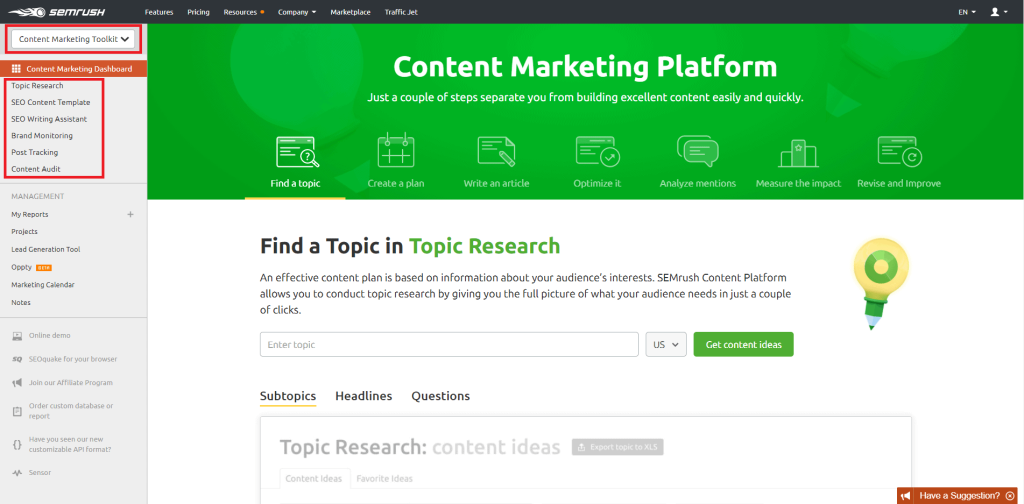Click the Analyze mentions speech bubble icon
Viewport: 1024px width, 504px height.
(x=697, y=151)
